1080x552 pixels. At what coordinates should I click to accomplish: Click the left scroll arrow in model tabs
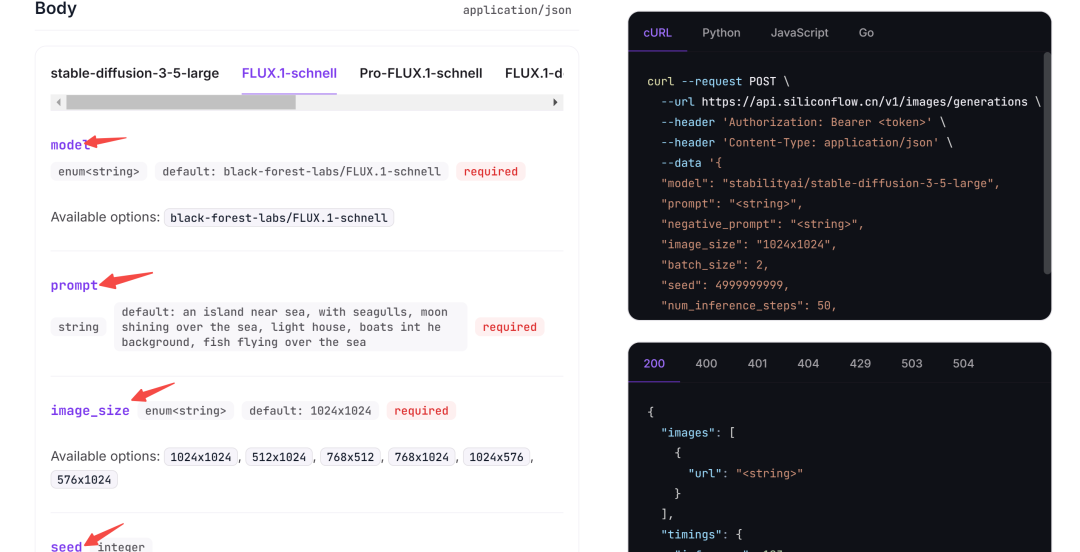[59, 102]
